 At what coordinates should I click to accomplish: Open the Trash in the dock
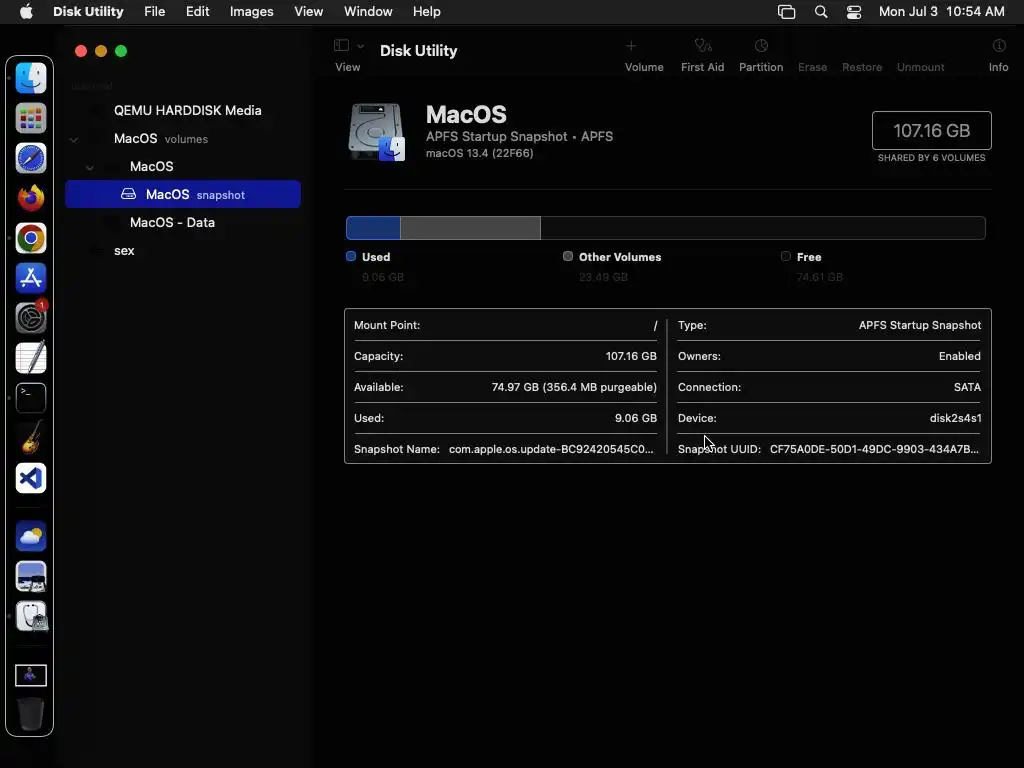31,713
